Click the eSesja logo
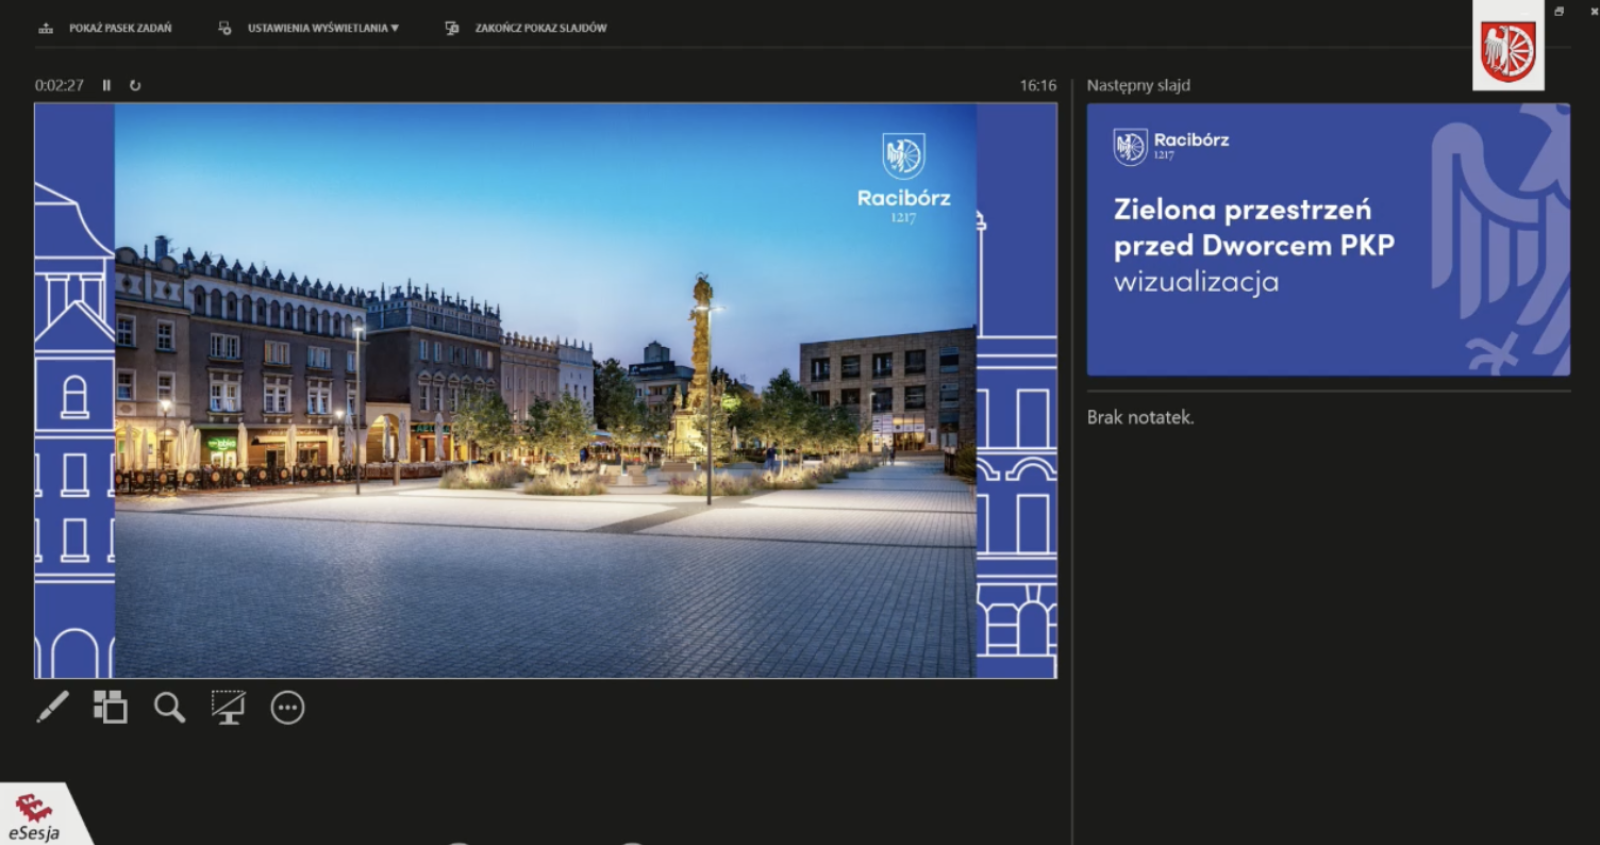 [35, 817]
